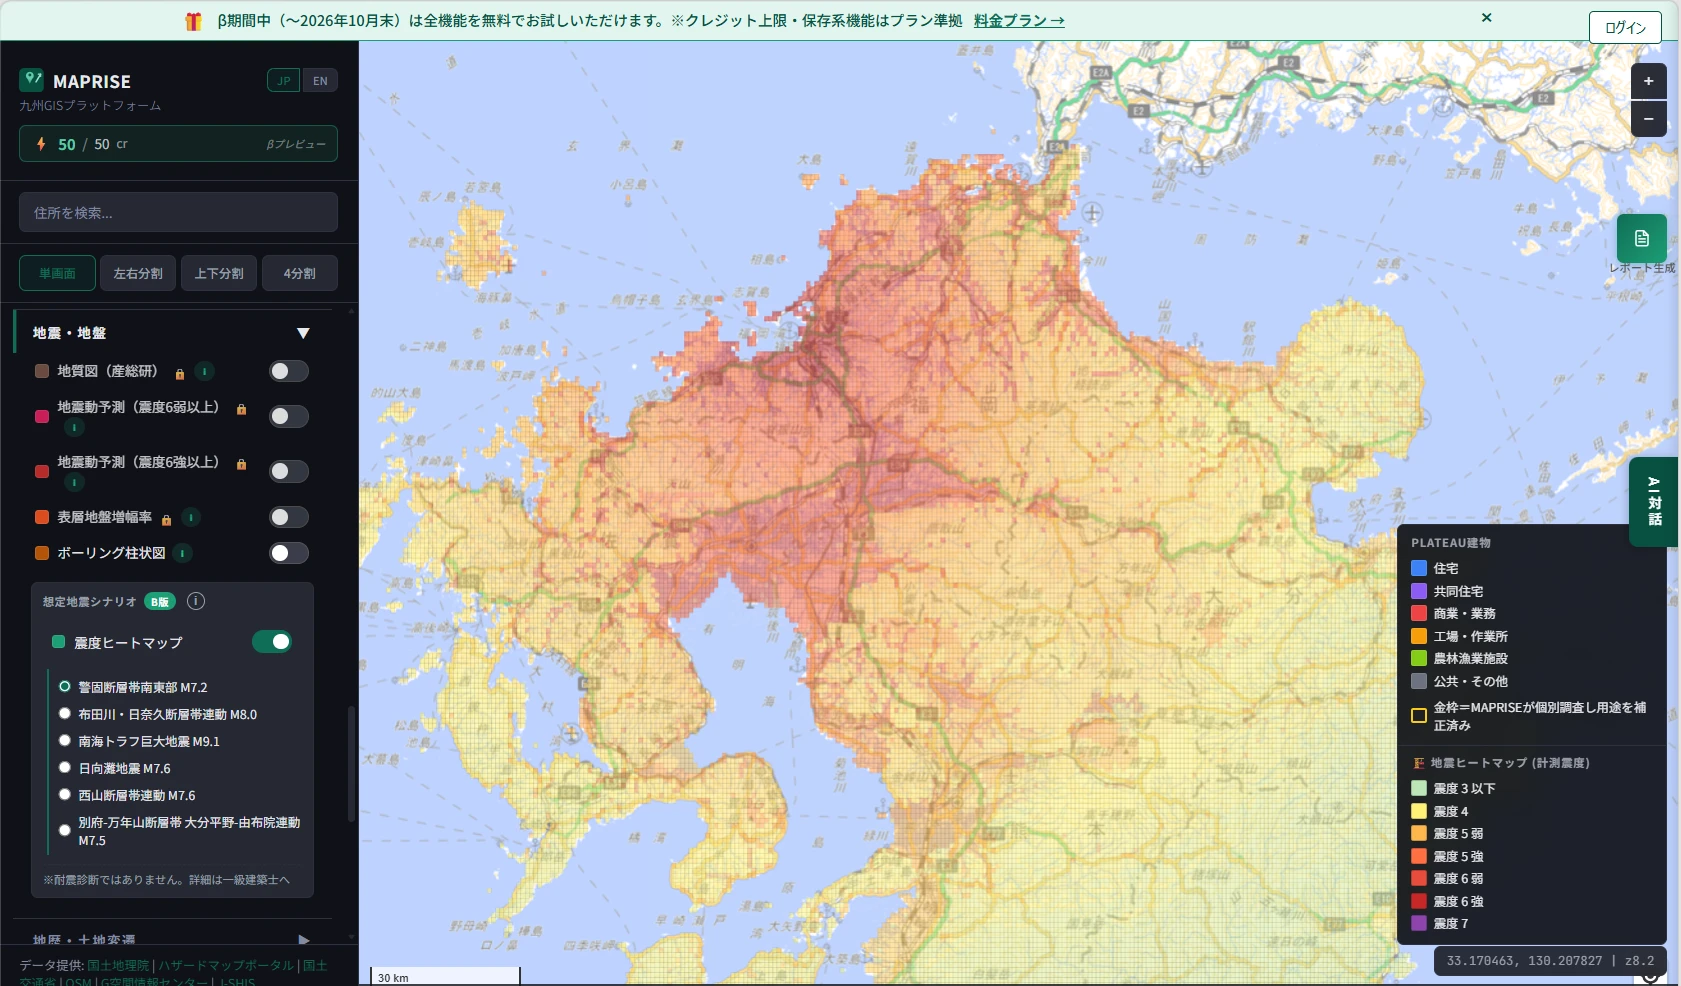The height and width of the screenshot is (986, 1681).
Task: Focus the 住所を検索 search field
Action: (x=178, y=213)
